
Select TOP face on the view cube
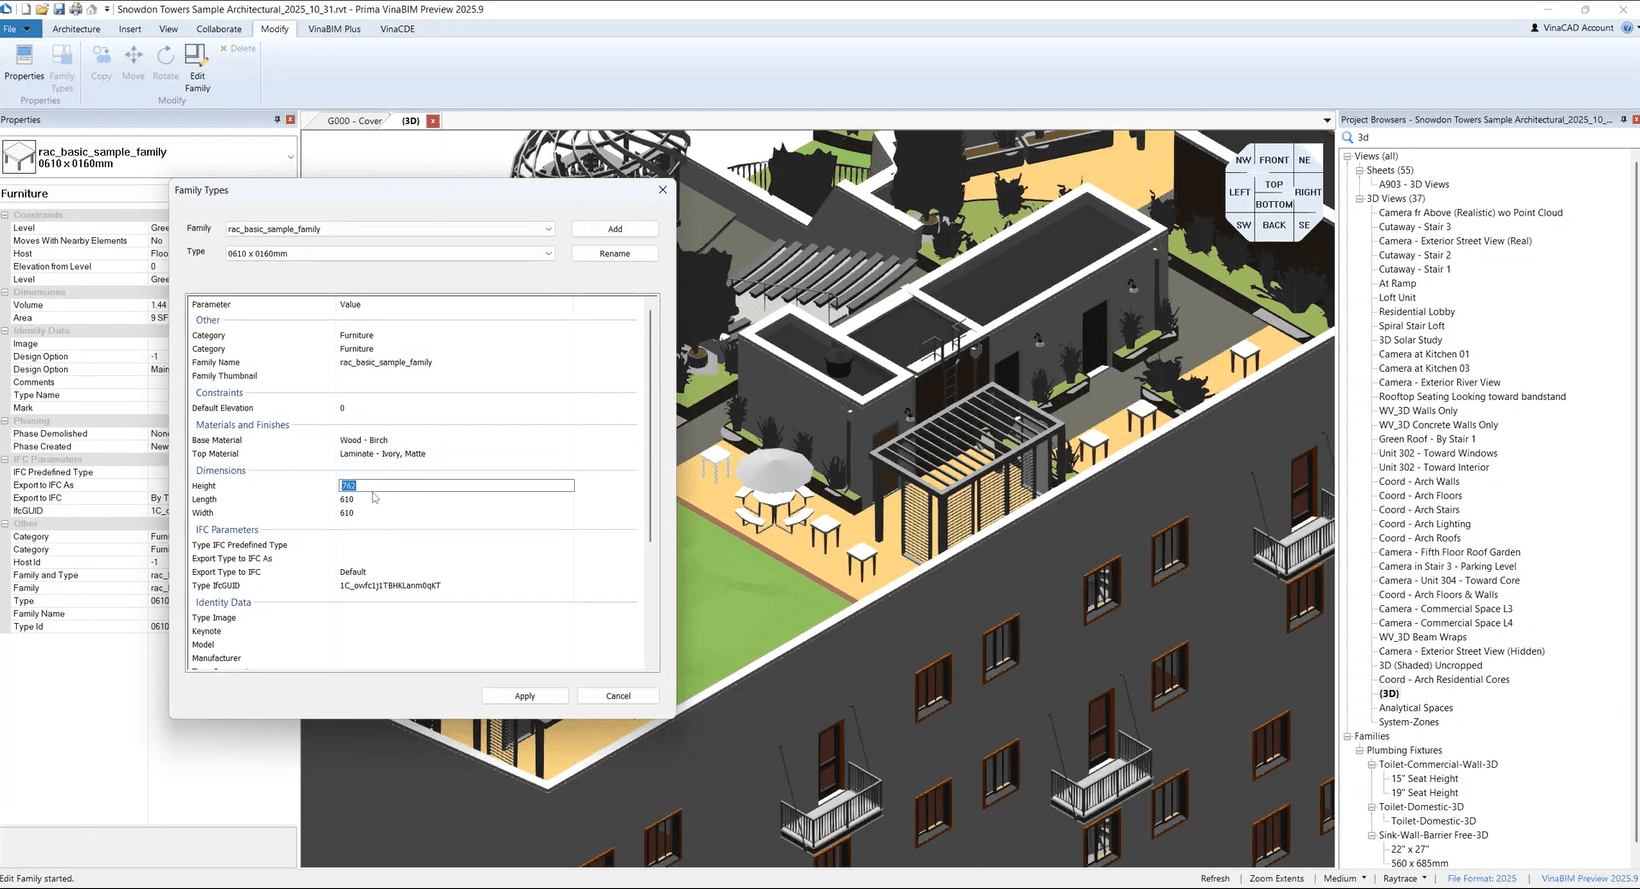1273,185
